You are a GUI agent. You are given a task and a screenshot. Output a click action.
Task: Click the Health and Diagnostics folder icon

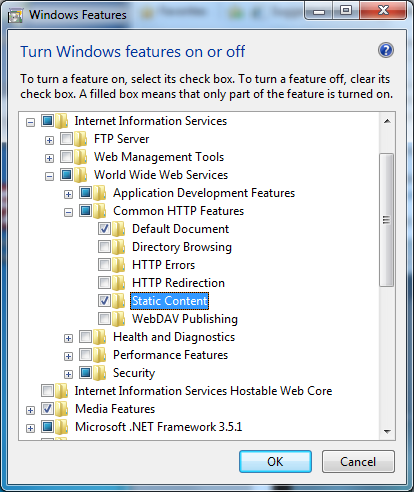(x=100, y=337)
